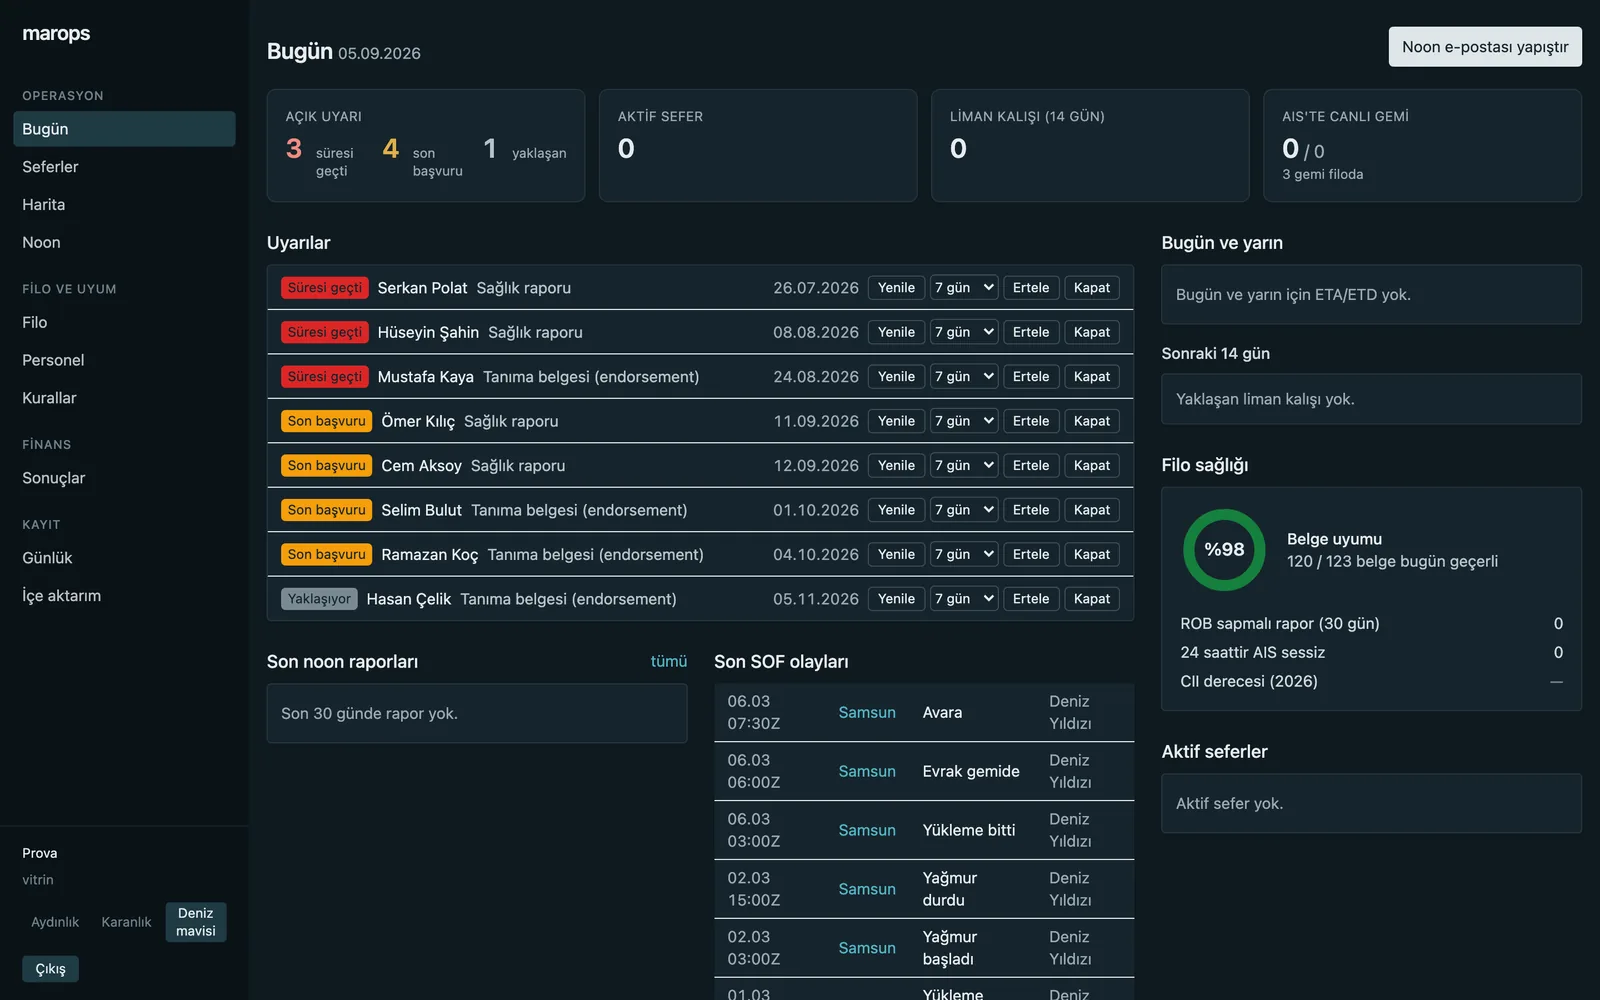This screenshot has height=1000, width=1600.
Task: Click Kapat for Selim Bulut
Action: [x=1092, y=510]
